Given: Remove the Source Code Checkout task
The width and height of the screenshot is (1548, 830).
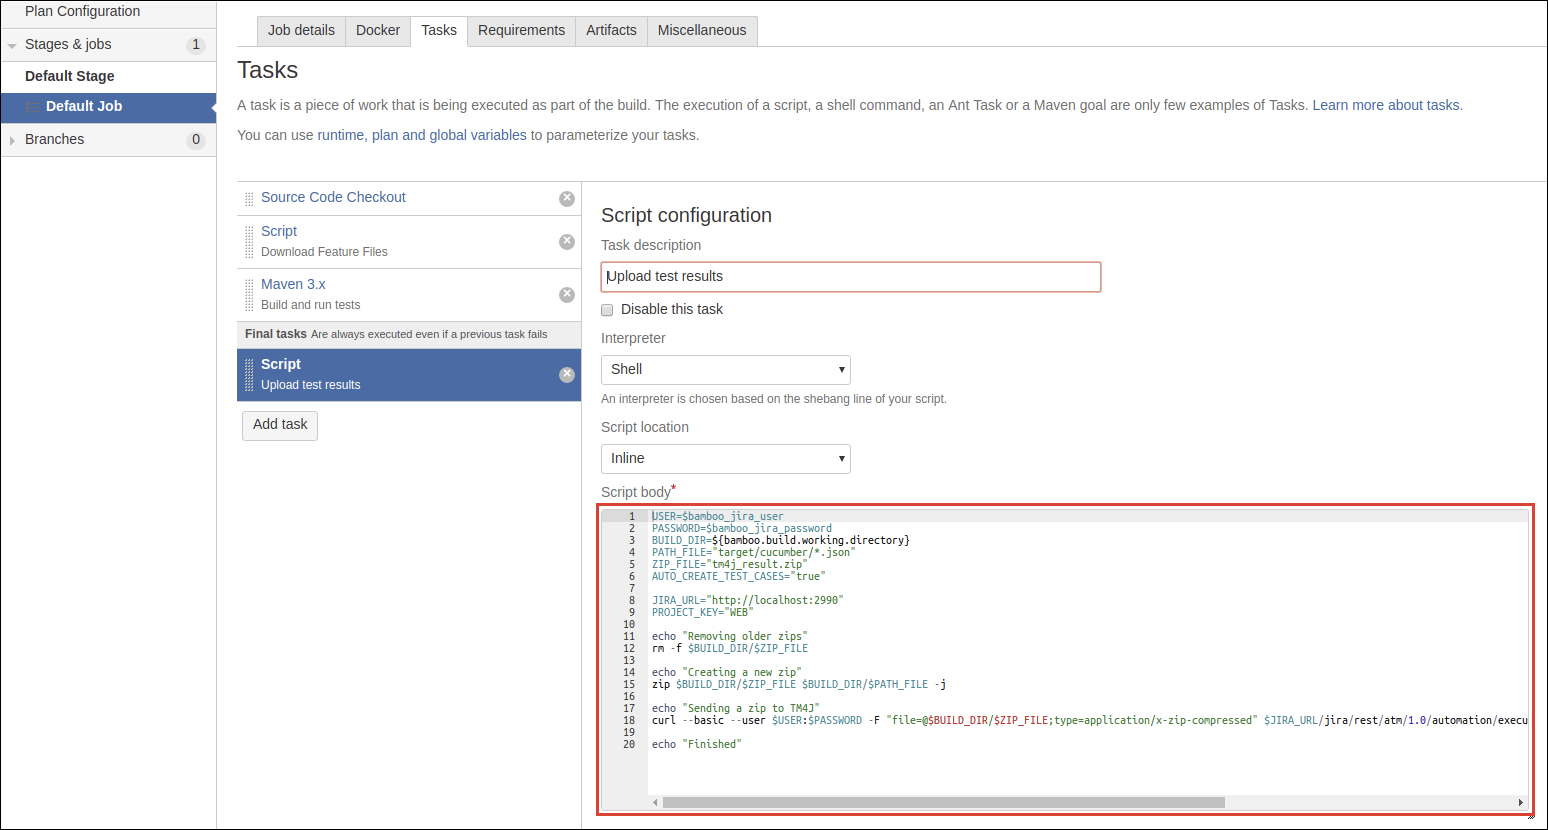Looking at the screenshot, I should pos(567,198).
